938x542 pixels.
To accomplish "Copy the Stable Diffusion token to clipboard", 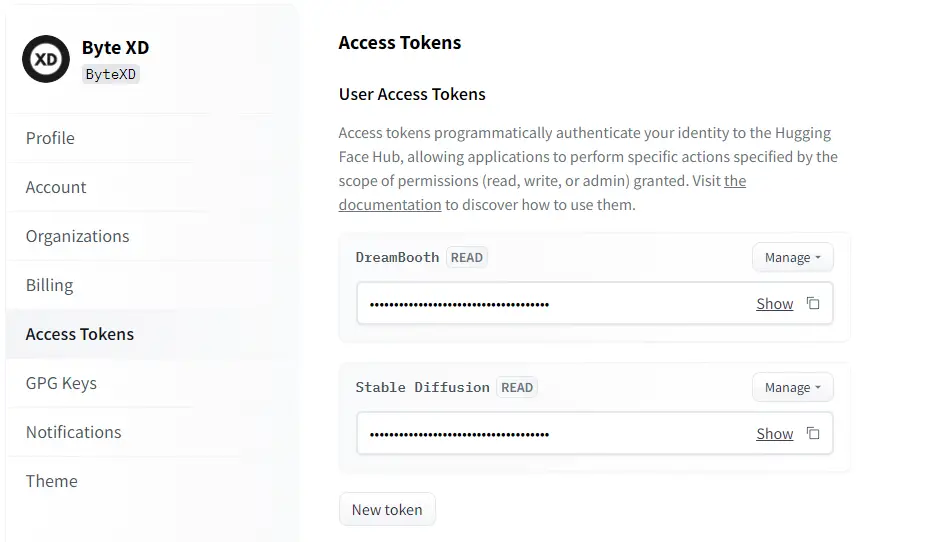I will click(x=812, y=433).
